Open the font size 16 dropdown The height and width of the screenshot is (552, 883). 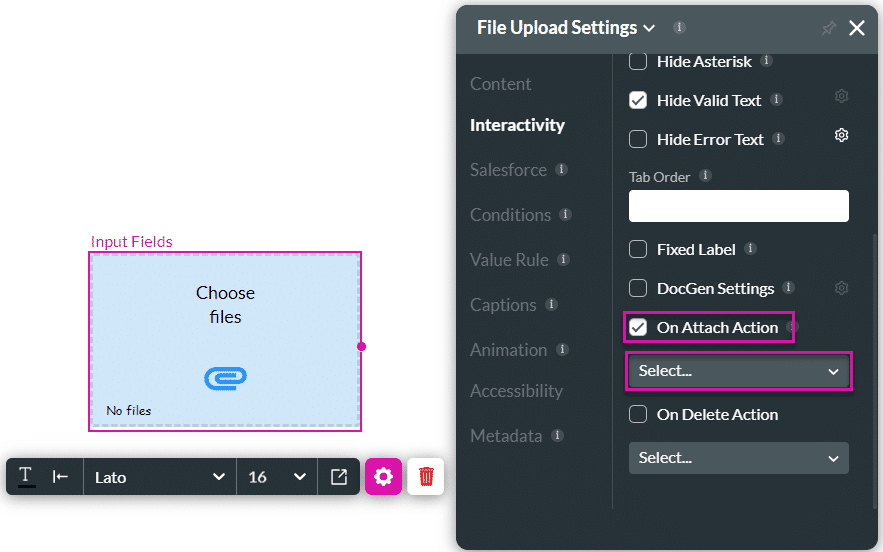pos(277,477)
